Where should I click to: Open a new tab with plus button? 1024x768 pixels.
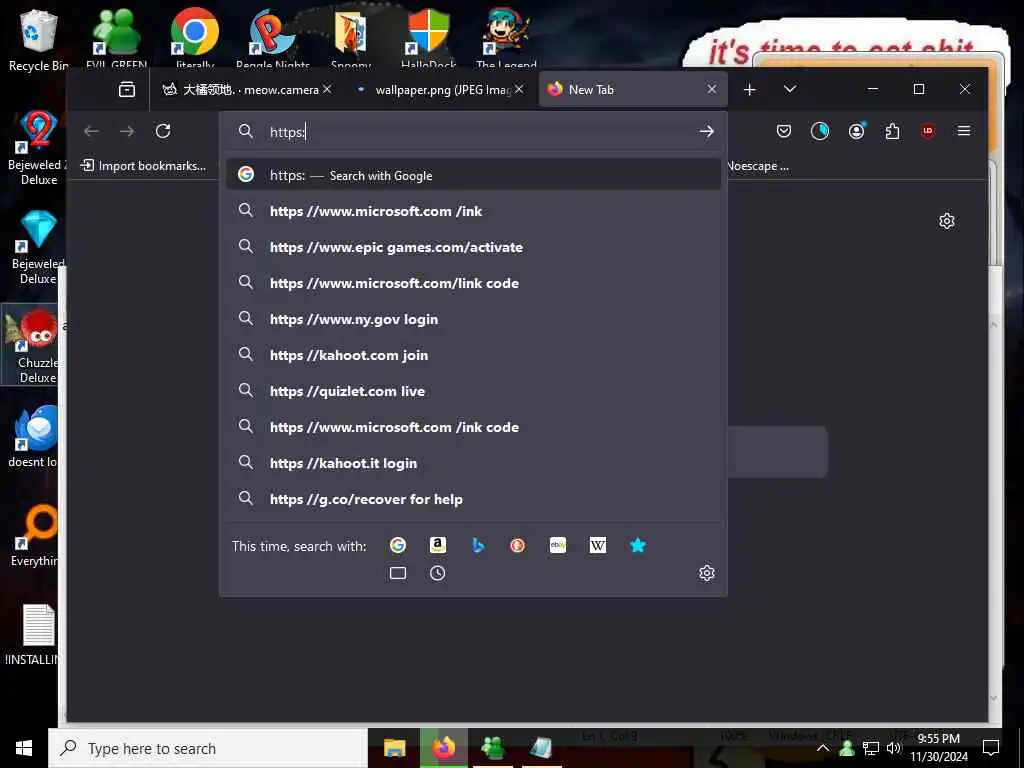tap(750, 89)
